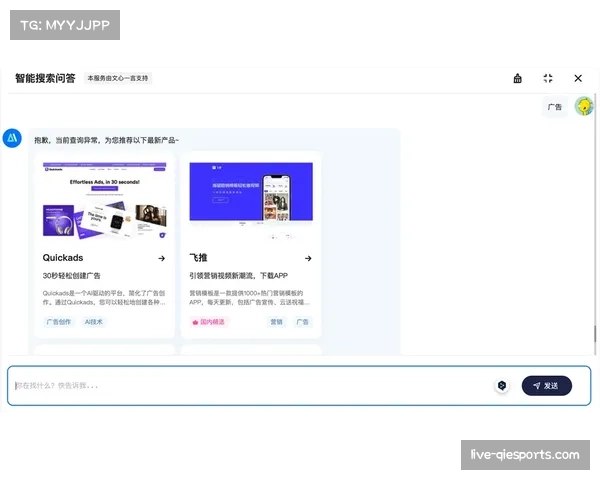Select the 营销 tag
Image resolution: width=600 pixels, height=480 pixels.
[x=276, y=322]
